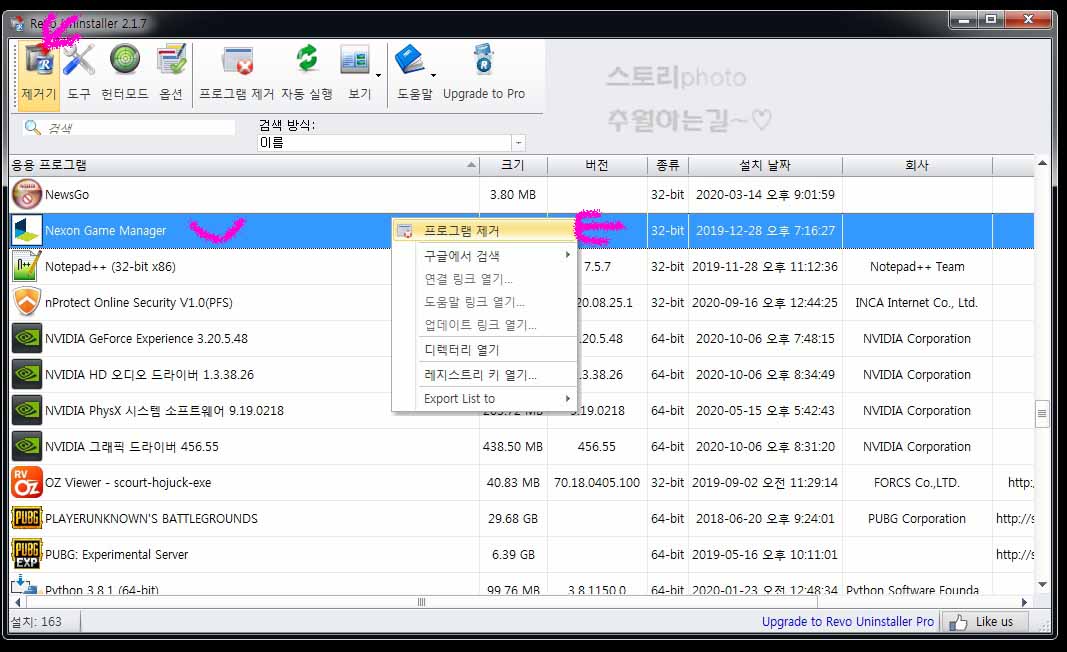Click the NVIDIA HD 오디오 드라이버 icon
Screen dimensions: 1067x652
tap(27, 375)
